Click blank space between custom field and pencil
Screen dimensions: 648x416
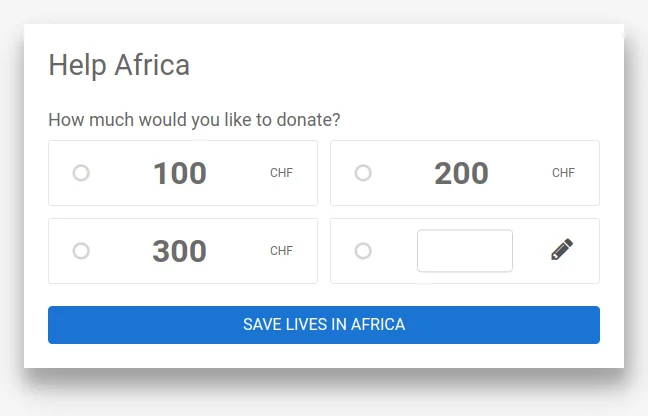[532, 251]
